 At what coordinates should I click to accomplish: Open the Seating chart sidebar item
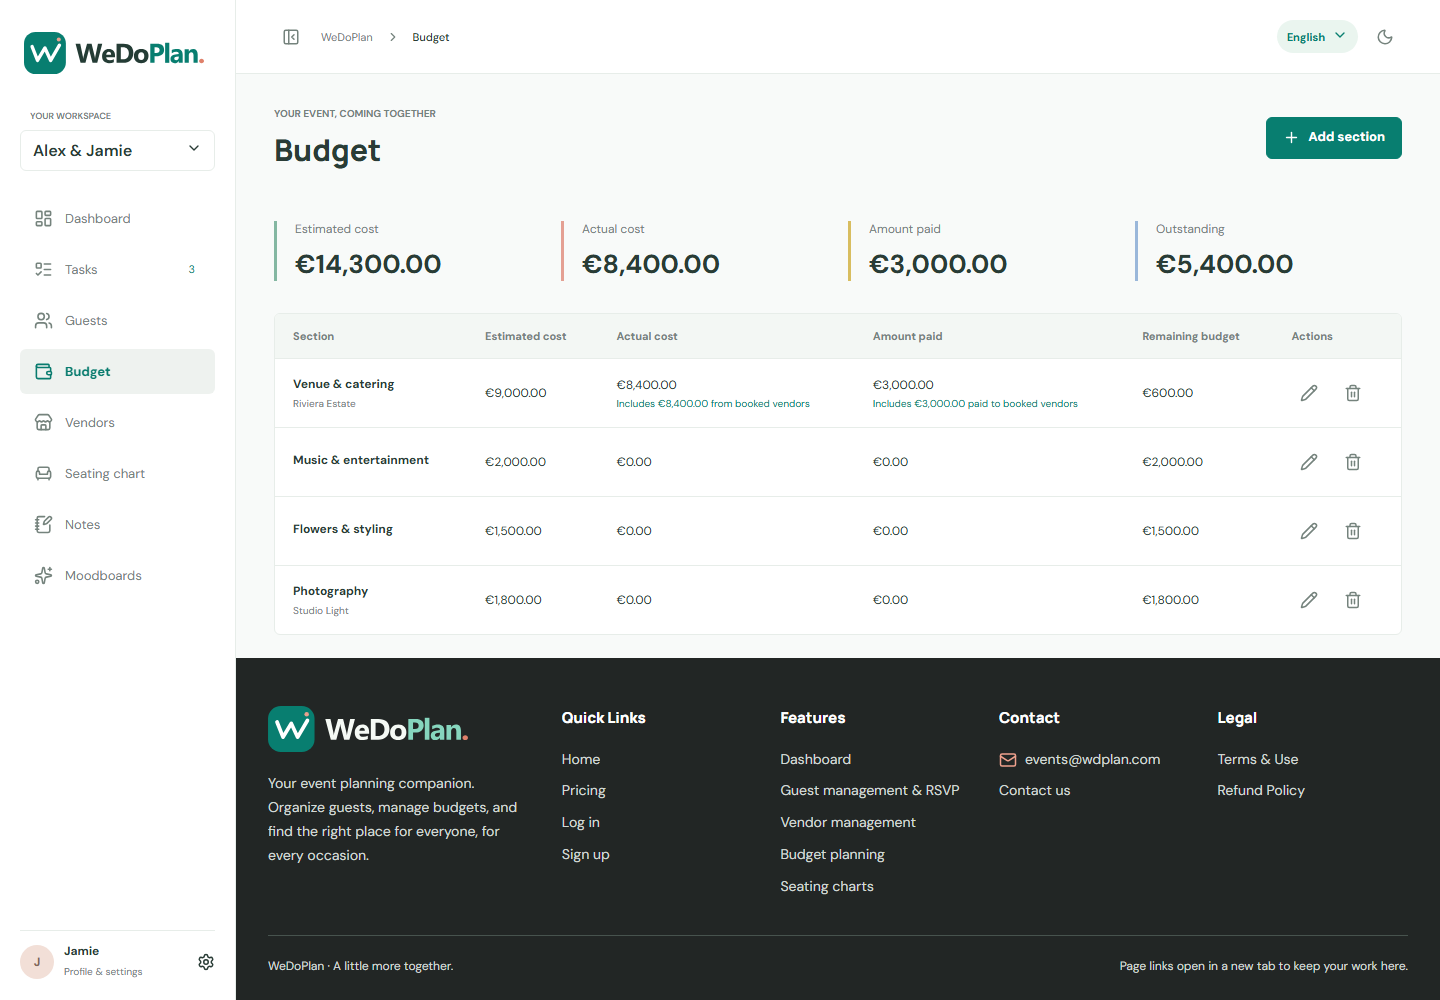click(117, 474)
